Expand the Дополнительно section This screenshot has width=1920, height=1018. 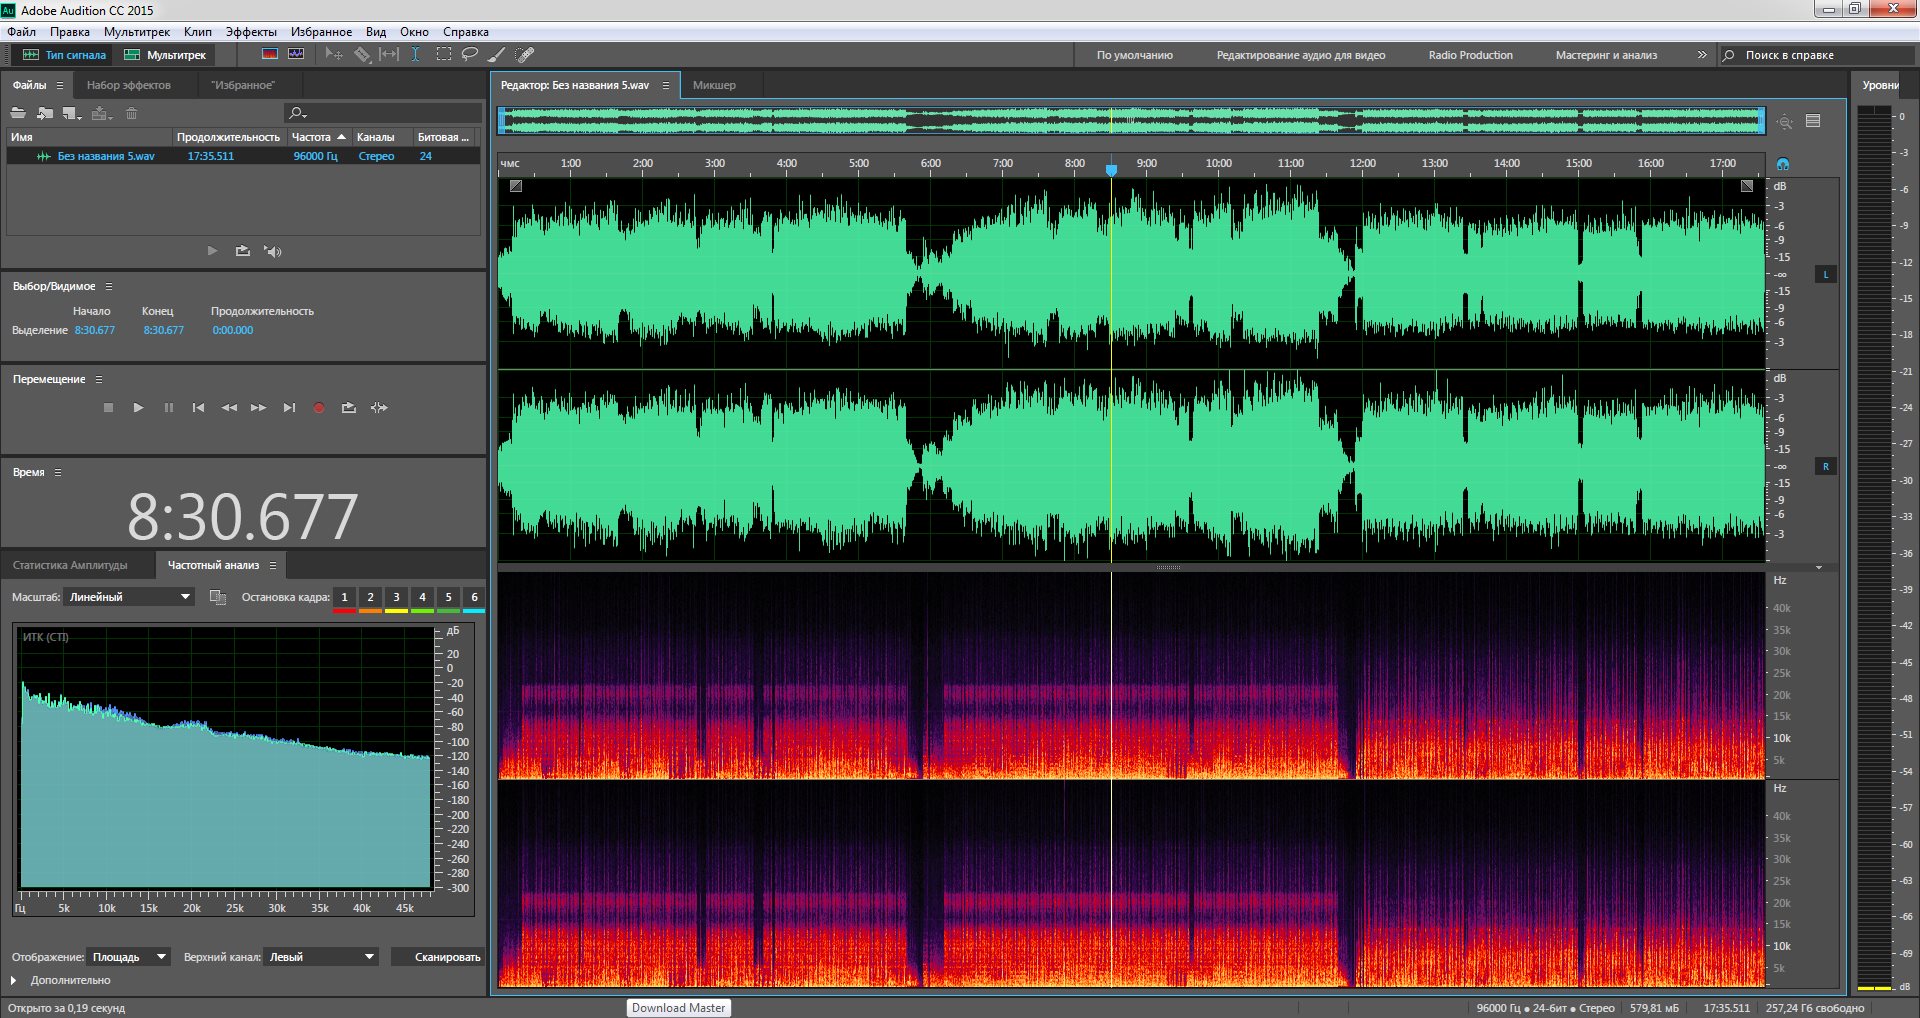point(14,980)
